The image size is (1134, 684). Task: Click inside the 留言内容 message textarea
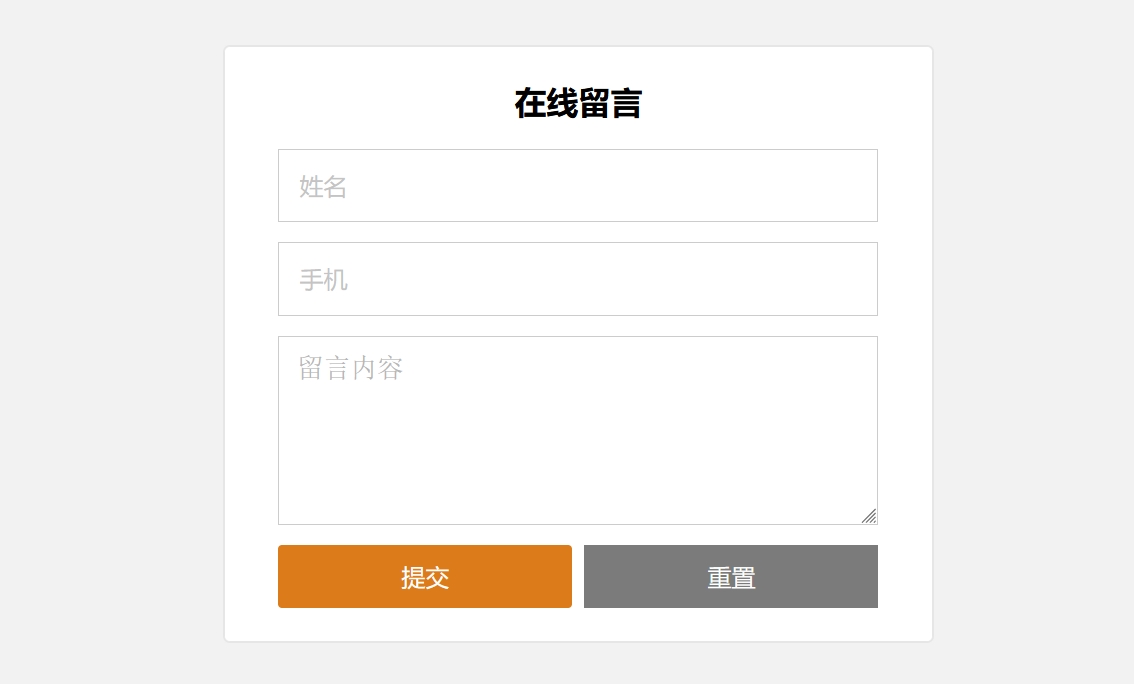(577, 430)
